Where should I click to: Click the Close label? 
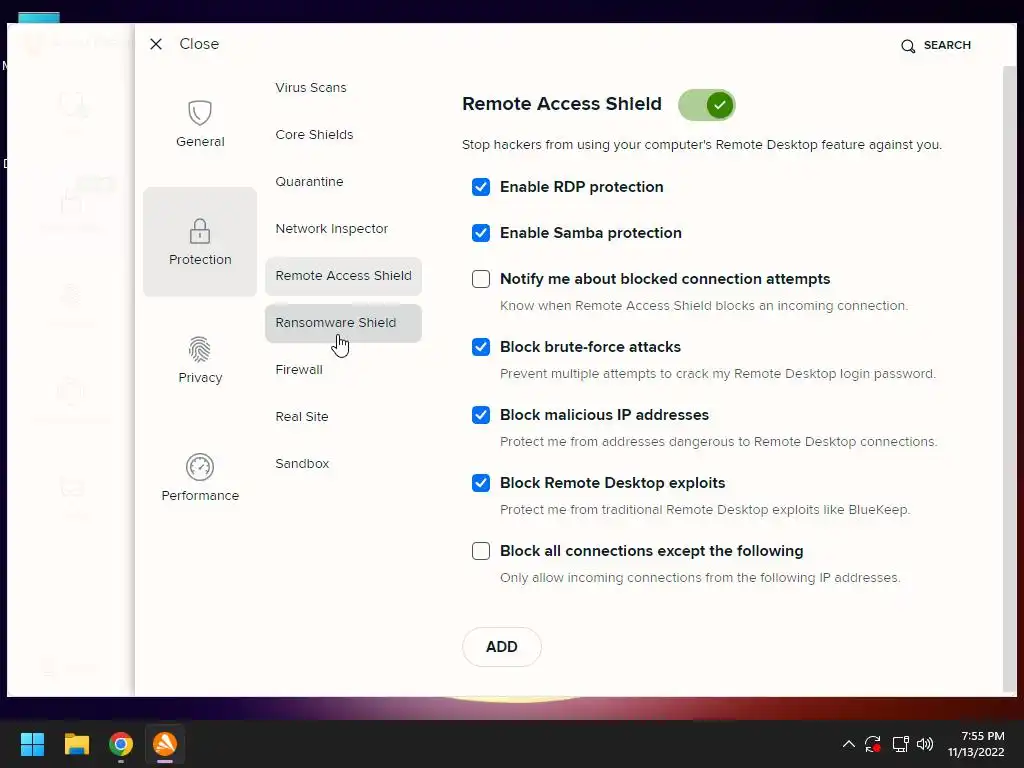[x=199, y=44]
